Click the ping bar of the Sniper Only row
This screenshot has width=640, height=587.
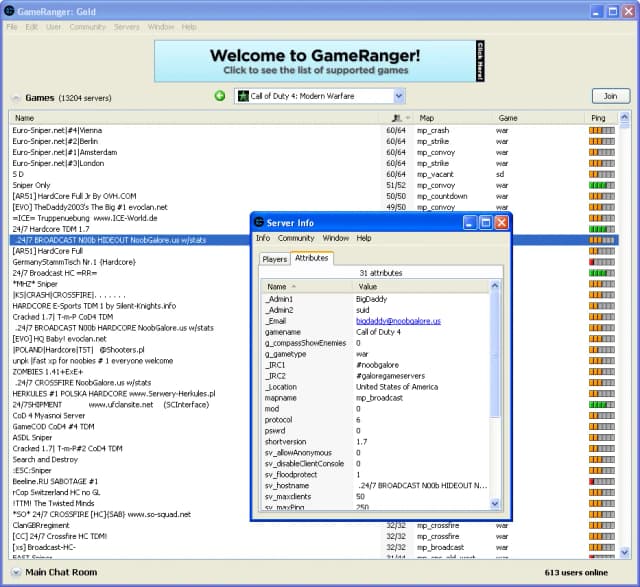tap(602, 185)
